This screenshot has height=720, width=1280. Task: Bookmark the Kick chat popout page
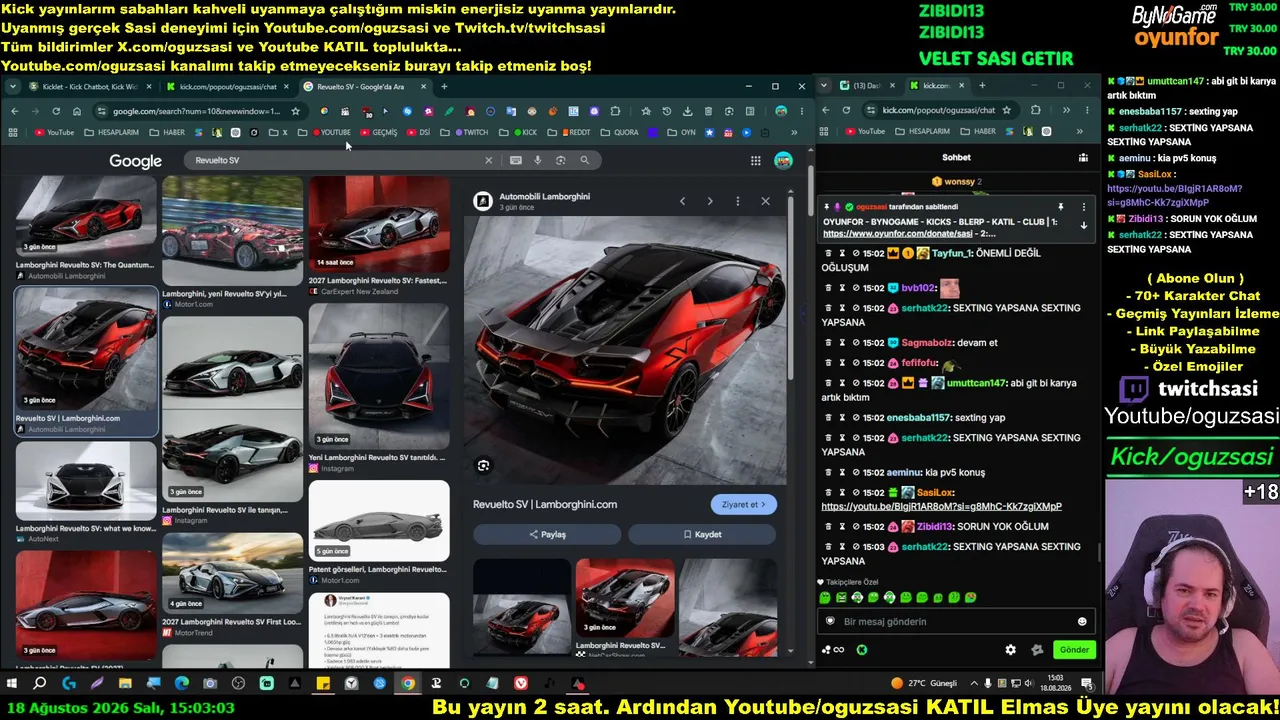[1006, 110]
